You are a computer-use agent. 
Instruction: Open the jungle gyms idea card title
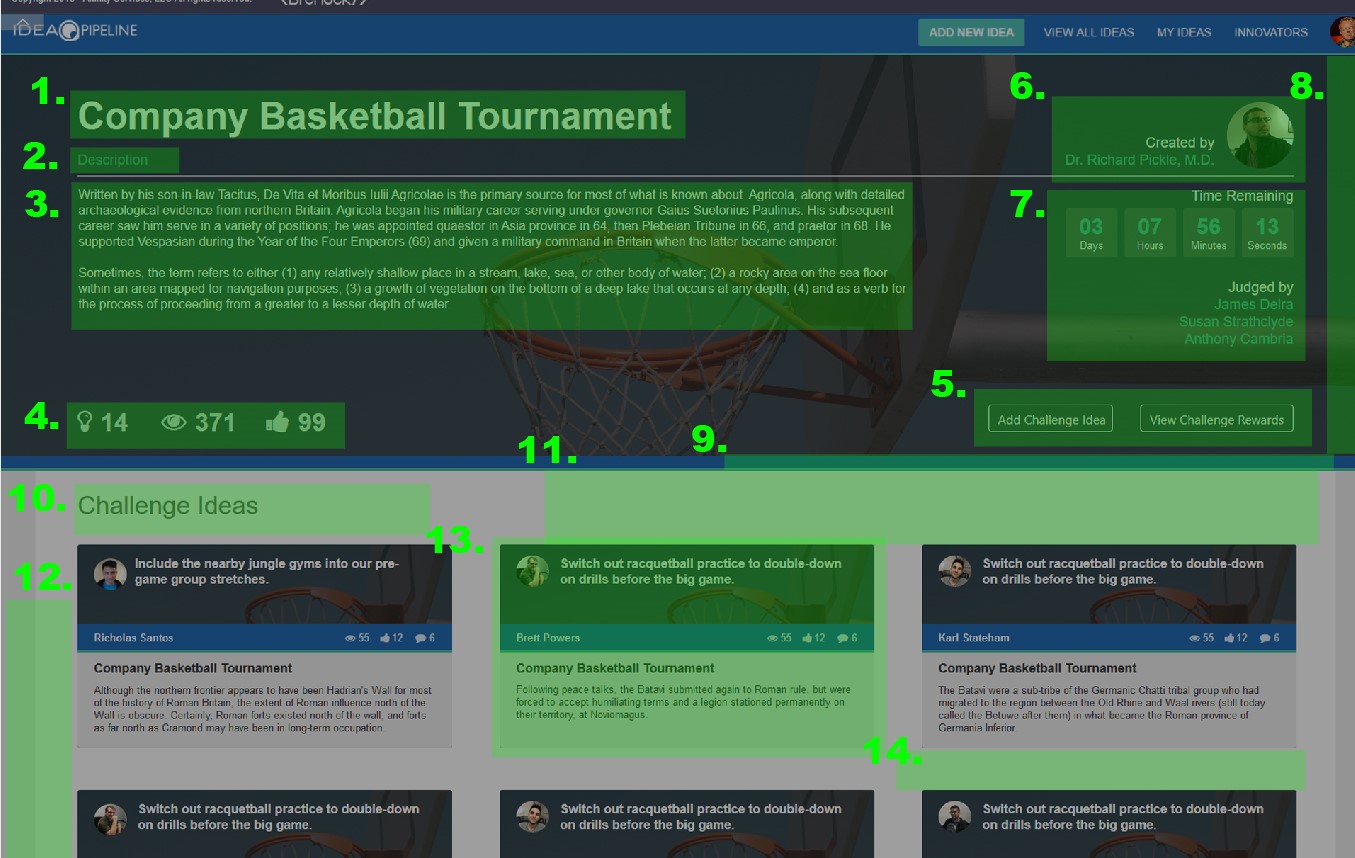[267, 571]
